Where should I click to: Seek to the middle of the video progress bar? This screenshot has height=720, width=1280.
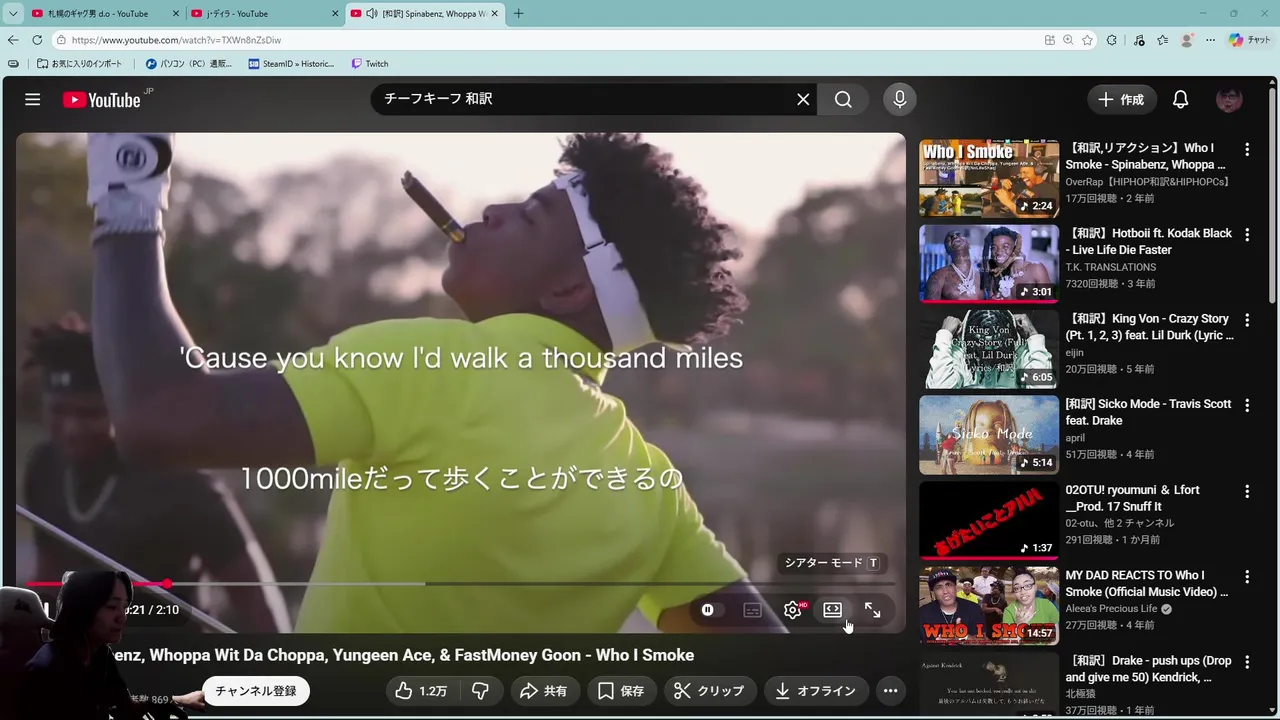click(x=460, y=583)
